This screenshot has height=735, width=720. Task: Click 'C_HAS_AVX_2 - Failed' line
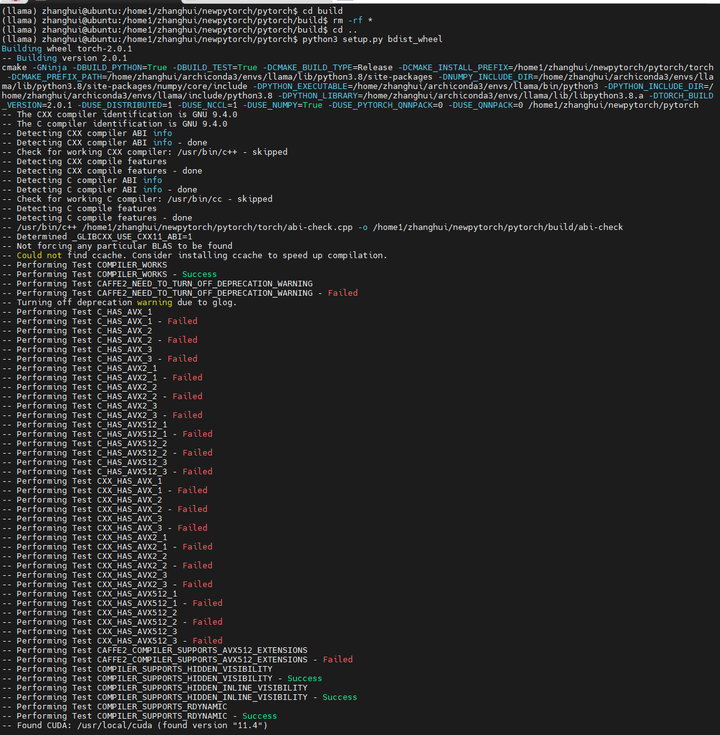pyautogui.click(x=99, y=340)
